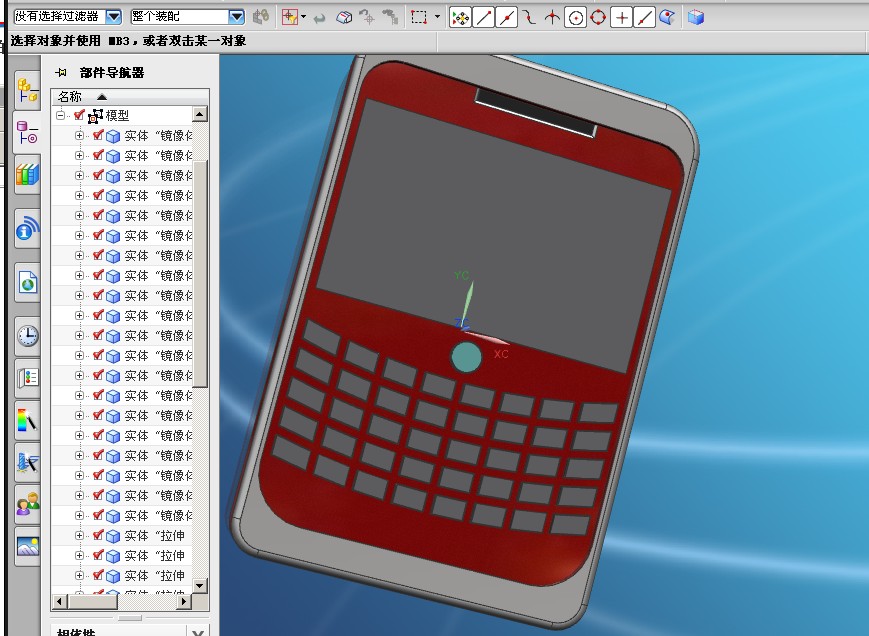Open the rectangle selection dropdown arrow
Screen dimensions: 869x636
click(437, 17)
